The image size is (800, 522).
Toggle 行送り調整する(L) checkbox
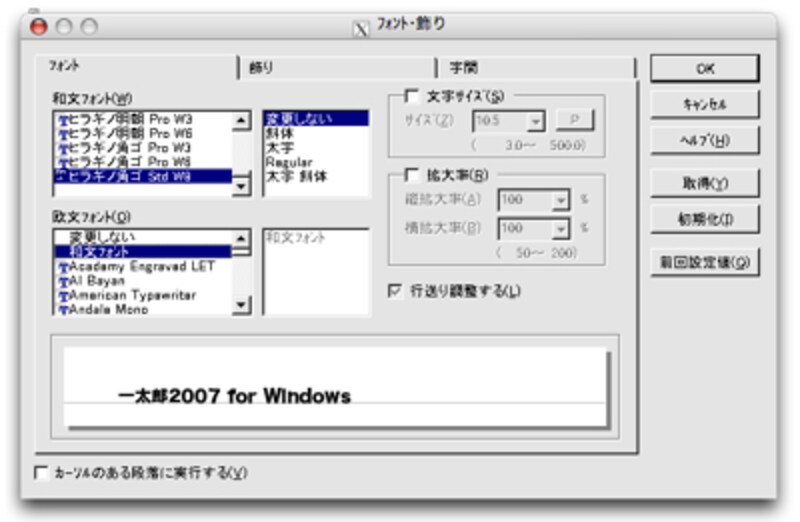(394, 291)
